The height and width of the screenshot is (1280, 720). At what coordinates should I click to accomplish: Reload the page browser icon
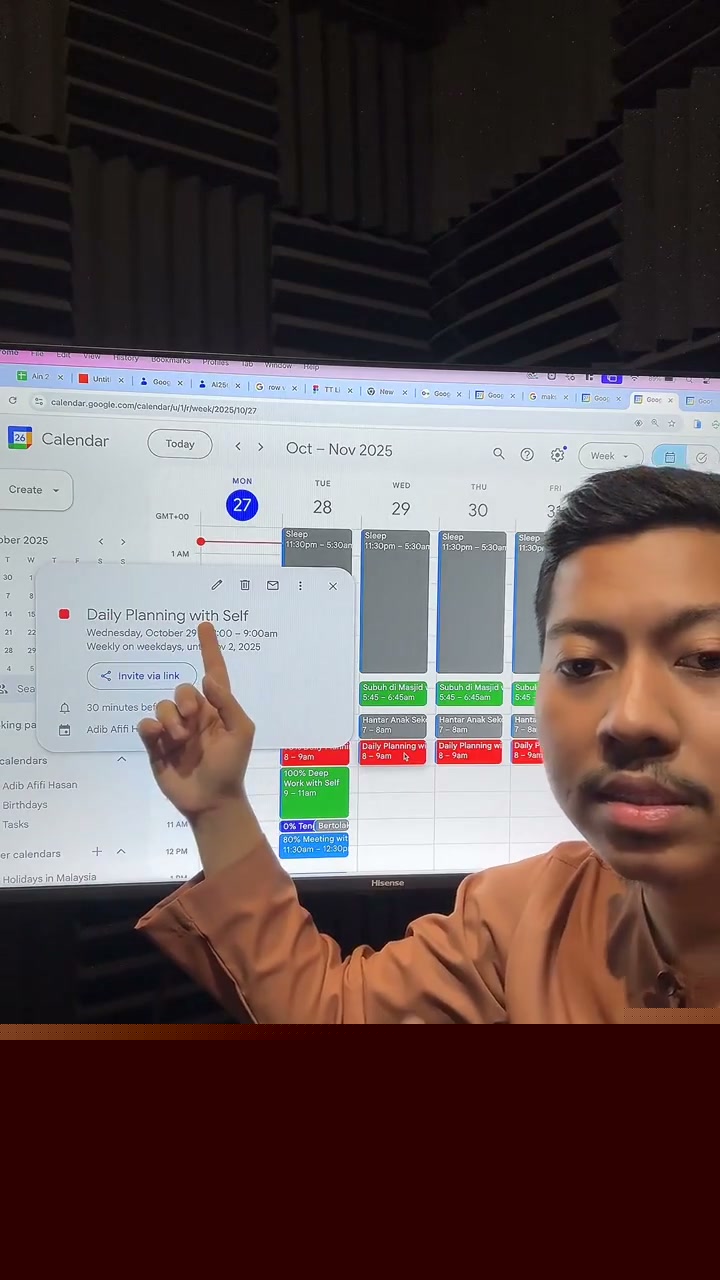pyautogui.click(x=12, y=401)
